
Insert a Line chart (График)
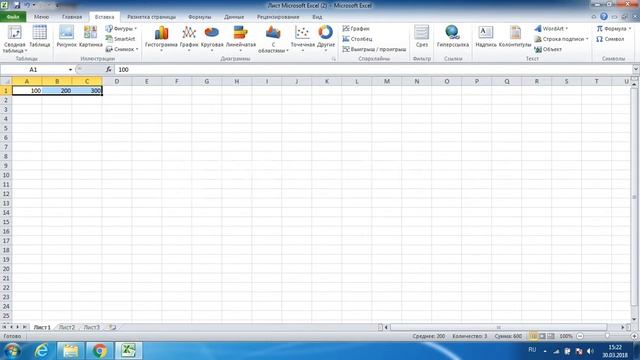point(189,39)
